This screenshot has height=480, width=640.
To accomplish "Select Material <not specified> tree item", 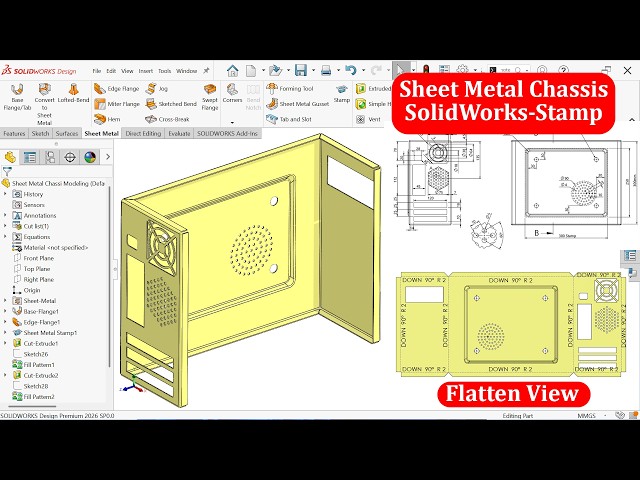I will pyautogui.click(x=50, y=247).
